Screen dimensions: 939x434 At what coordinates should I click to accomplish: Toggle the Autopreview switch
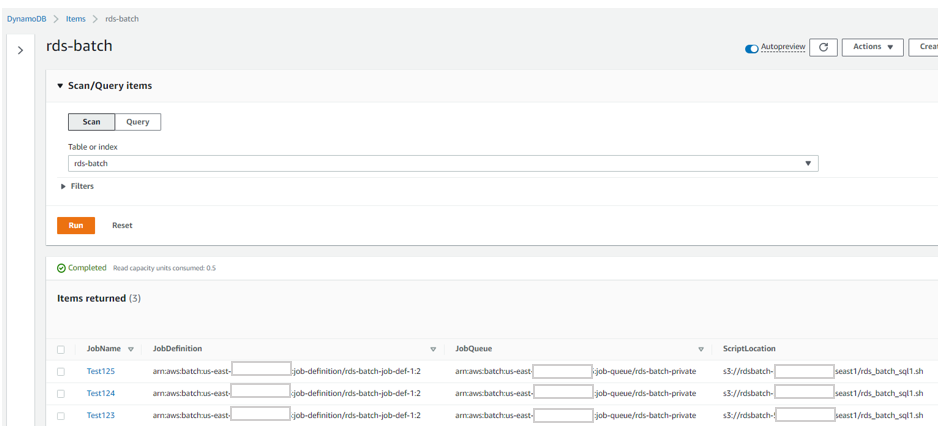(752, 49)
